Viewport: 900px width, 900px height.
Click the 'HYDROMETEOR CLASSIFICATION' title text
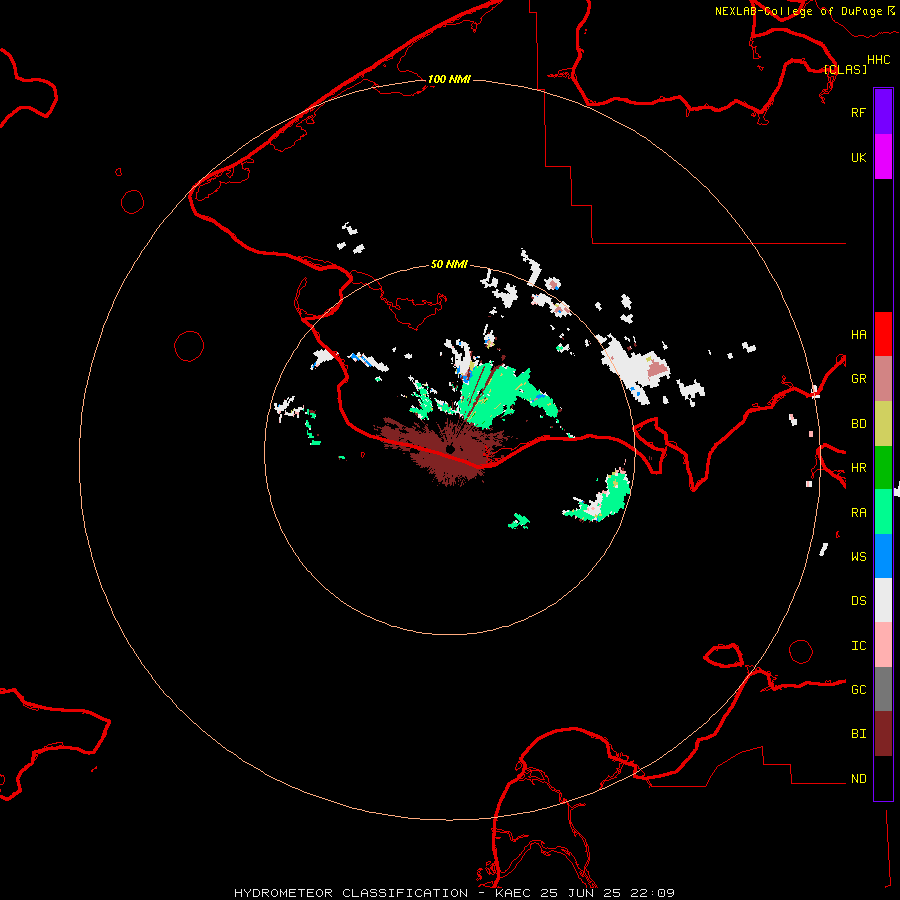pyautogui.click(x=351, y=893)
